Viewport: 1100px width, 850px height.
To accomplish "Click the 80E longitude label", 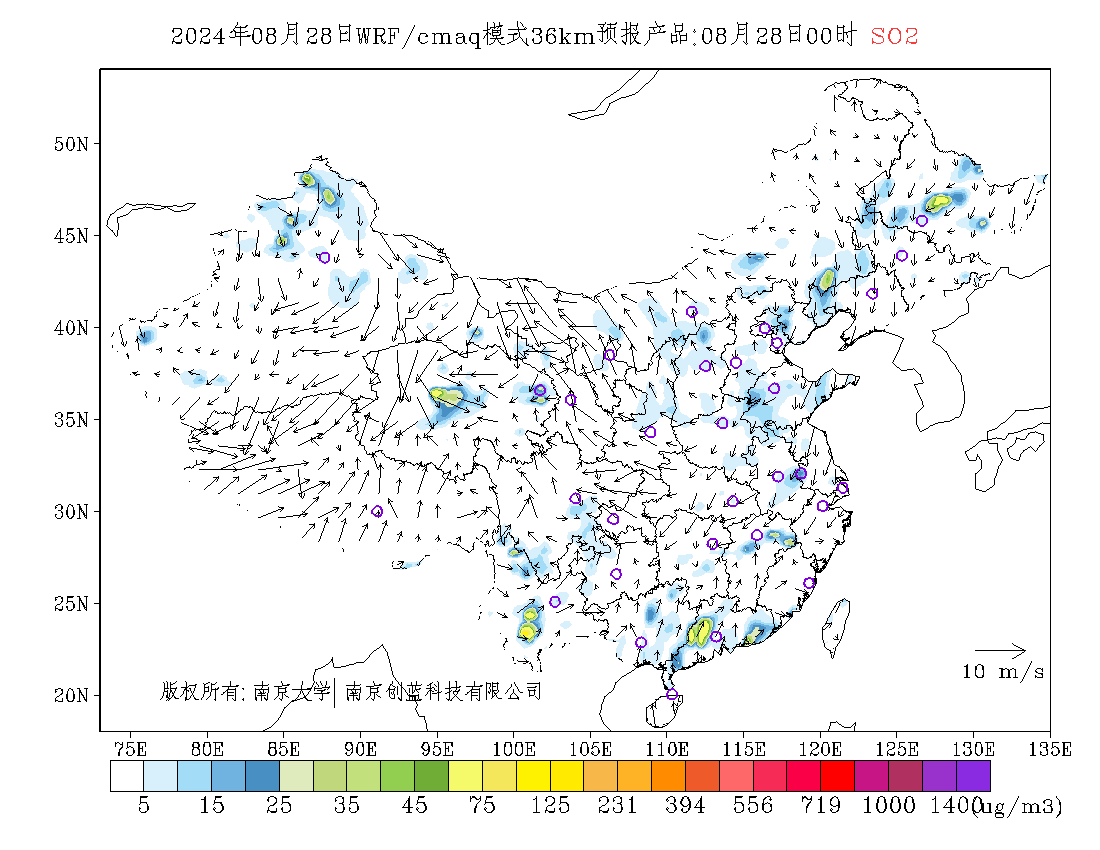I will click(x=207, y=749).
